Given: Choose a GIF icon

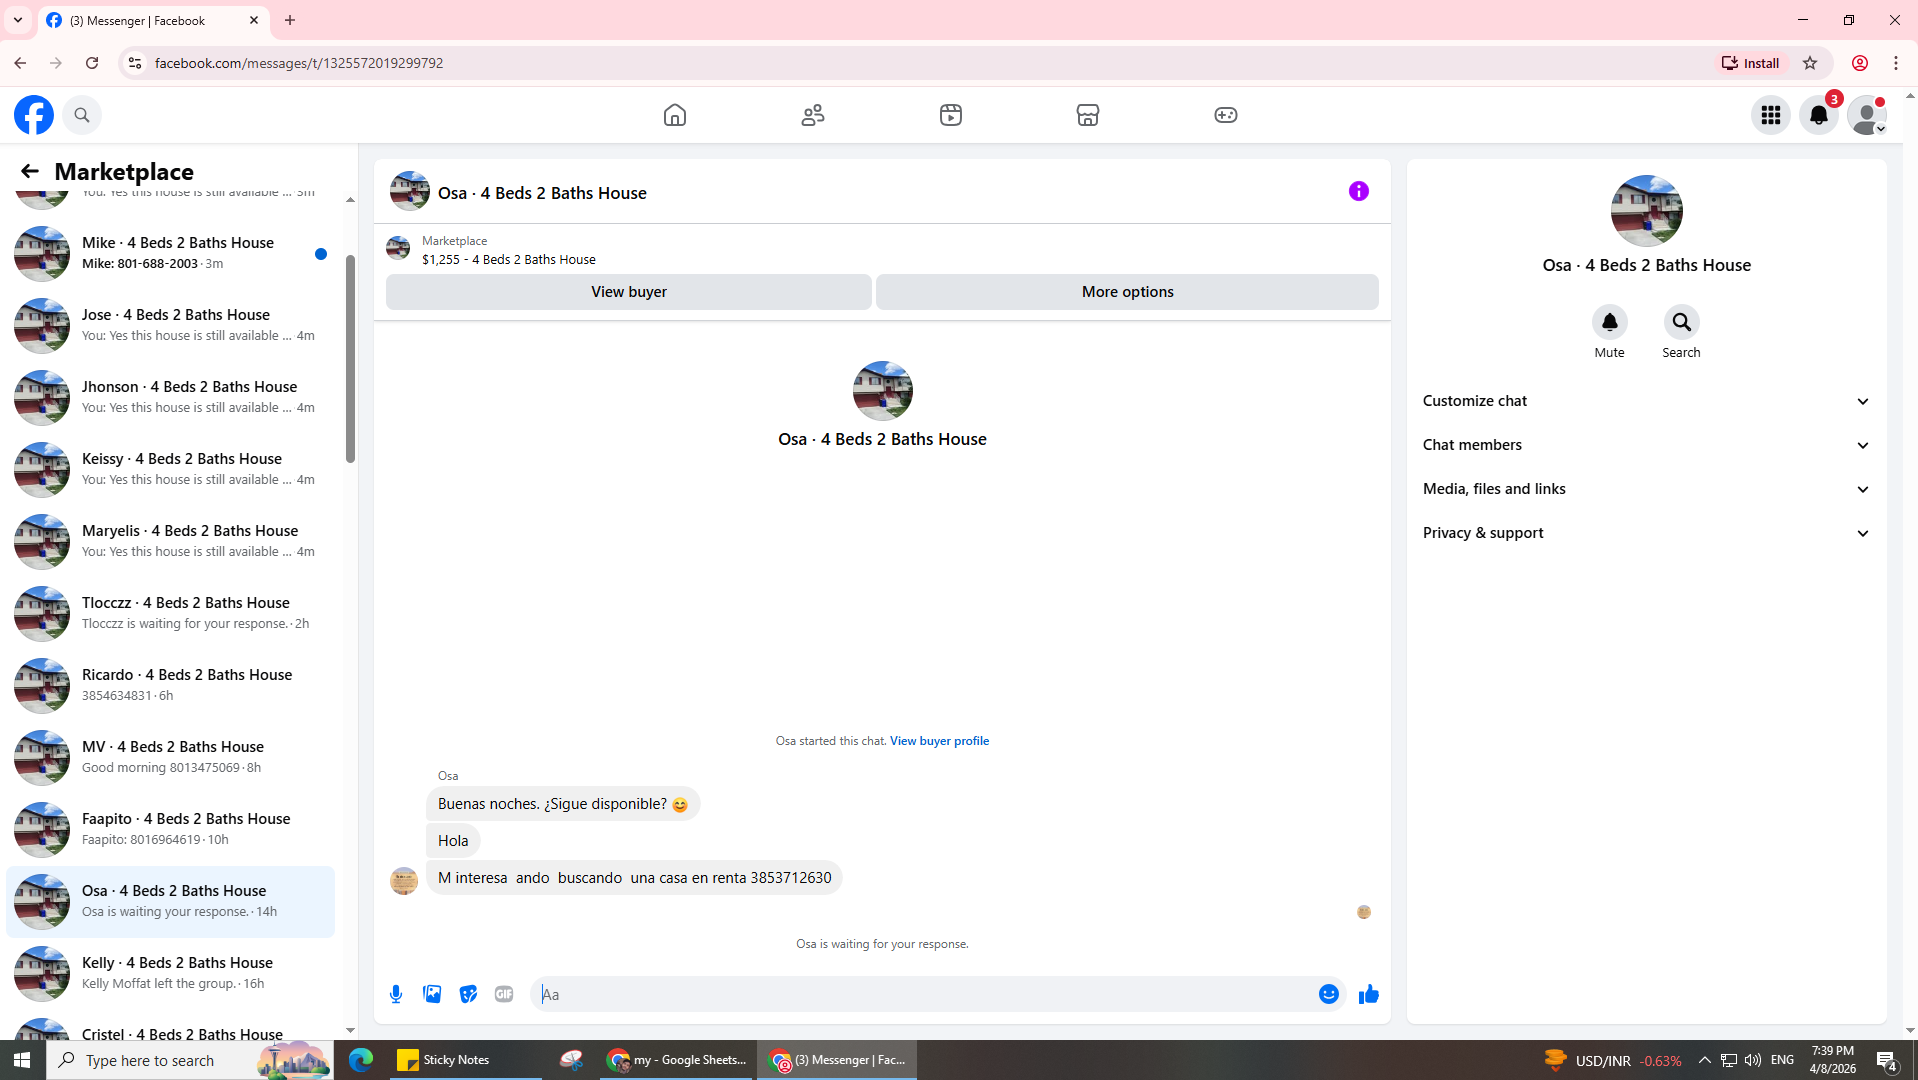Looking at the screenshot, I should coord(504,994).
